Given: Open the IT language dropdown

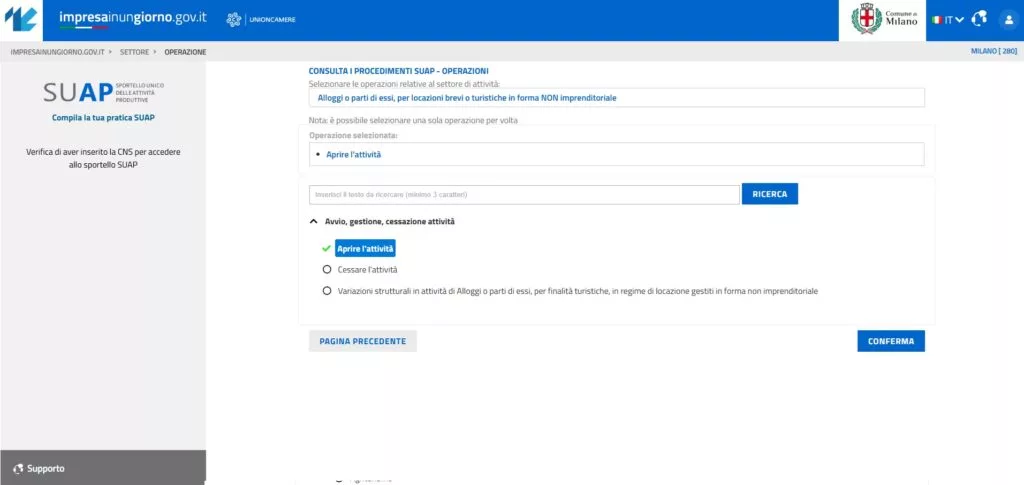Looking at the screenshot, I should [x=954, y=20].
